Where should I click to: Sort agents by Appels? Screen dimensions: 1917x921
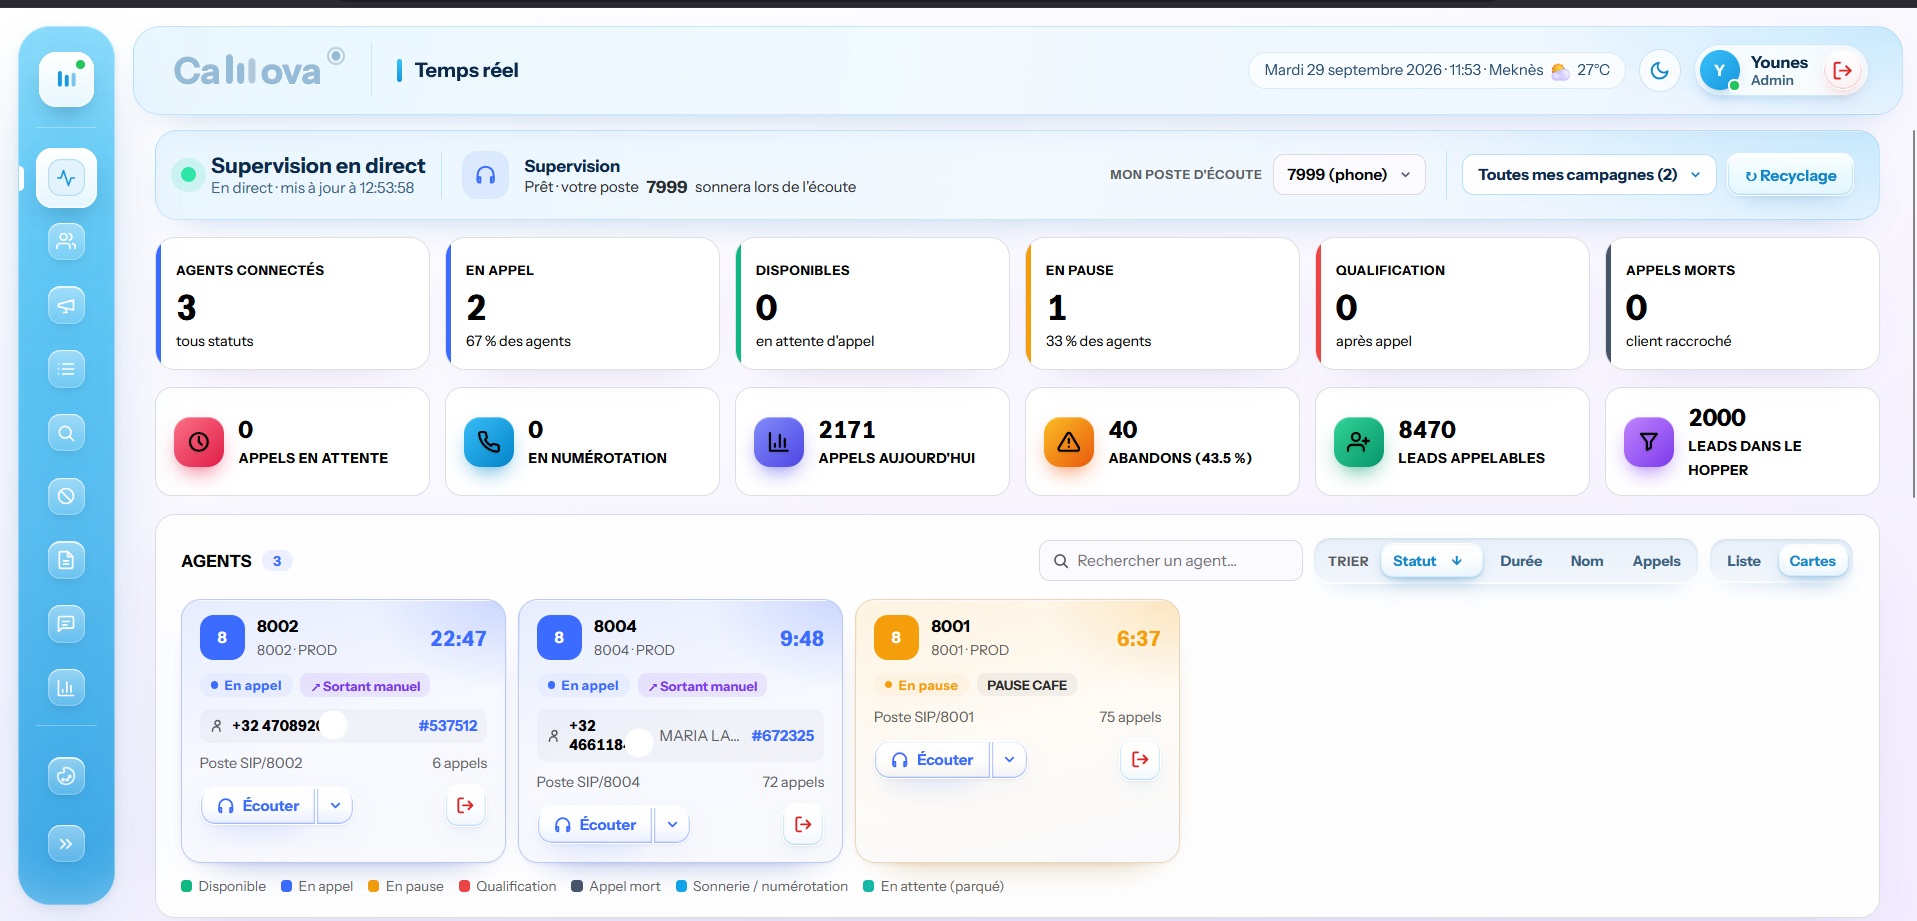(x=1656, y=561)
